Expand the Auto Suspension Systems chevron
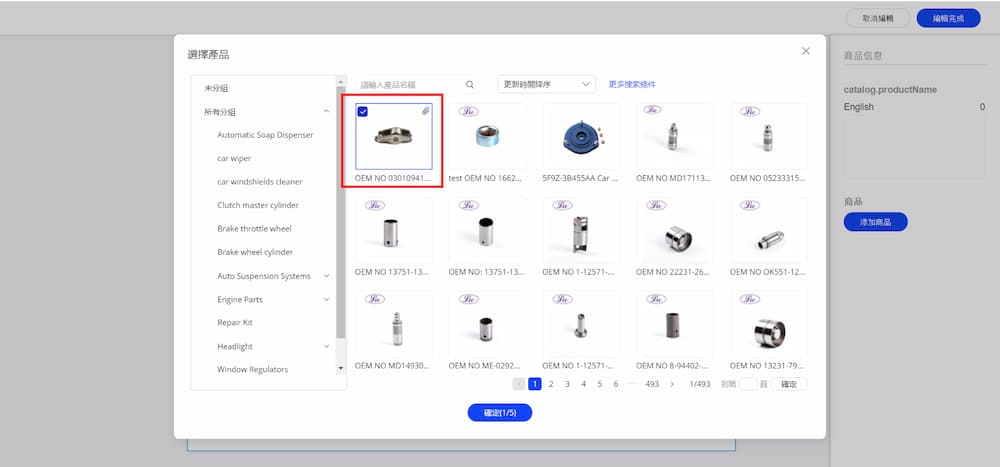The width and height of the screenshot is (1000, 467). [327, 276]
